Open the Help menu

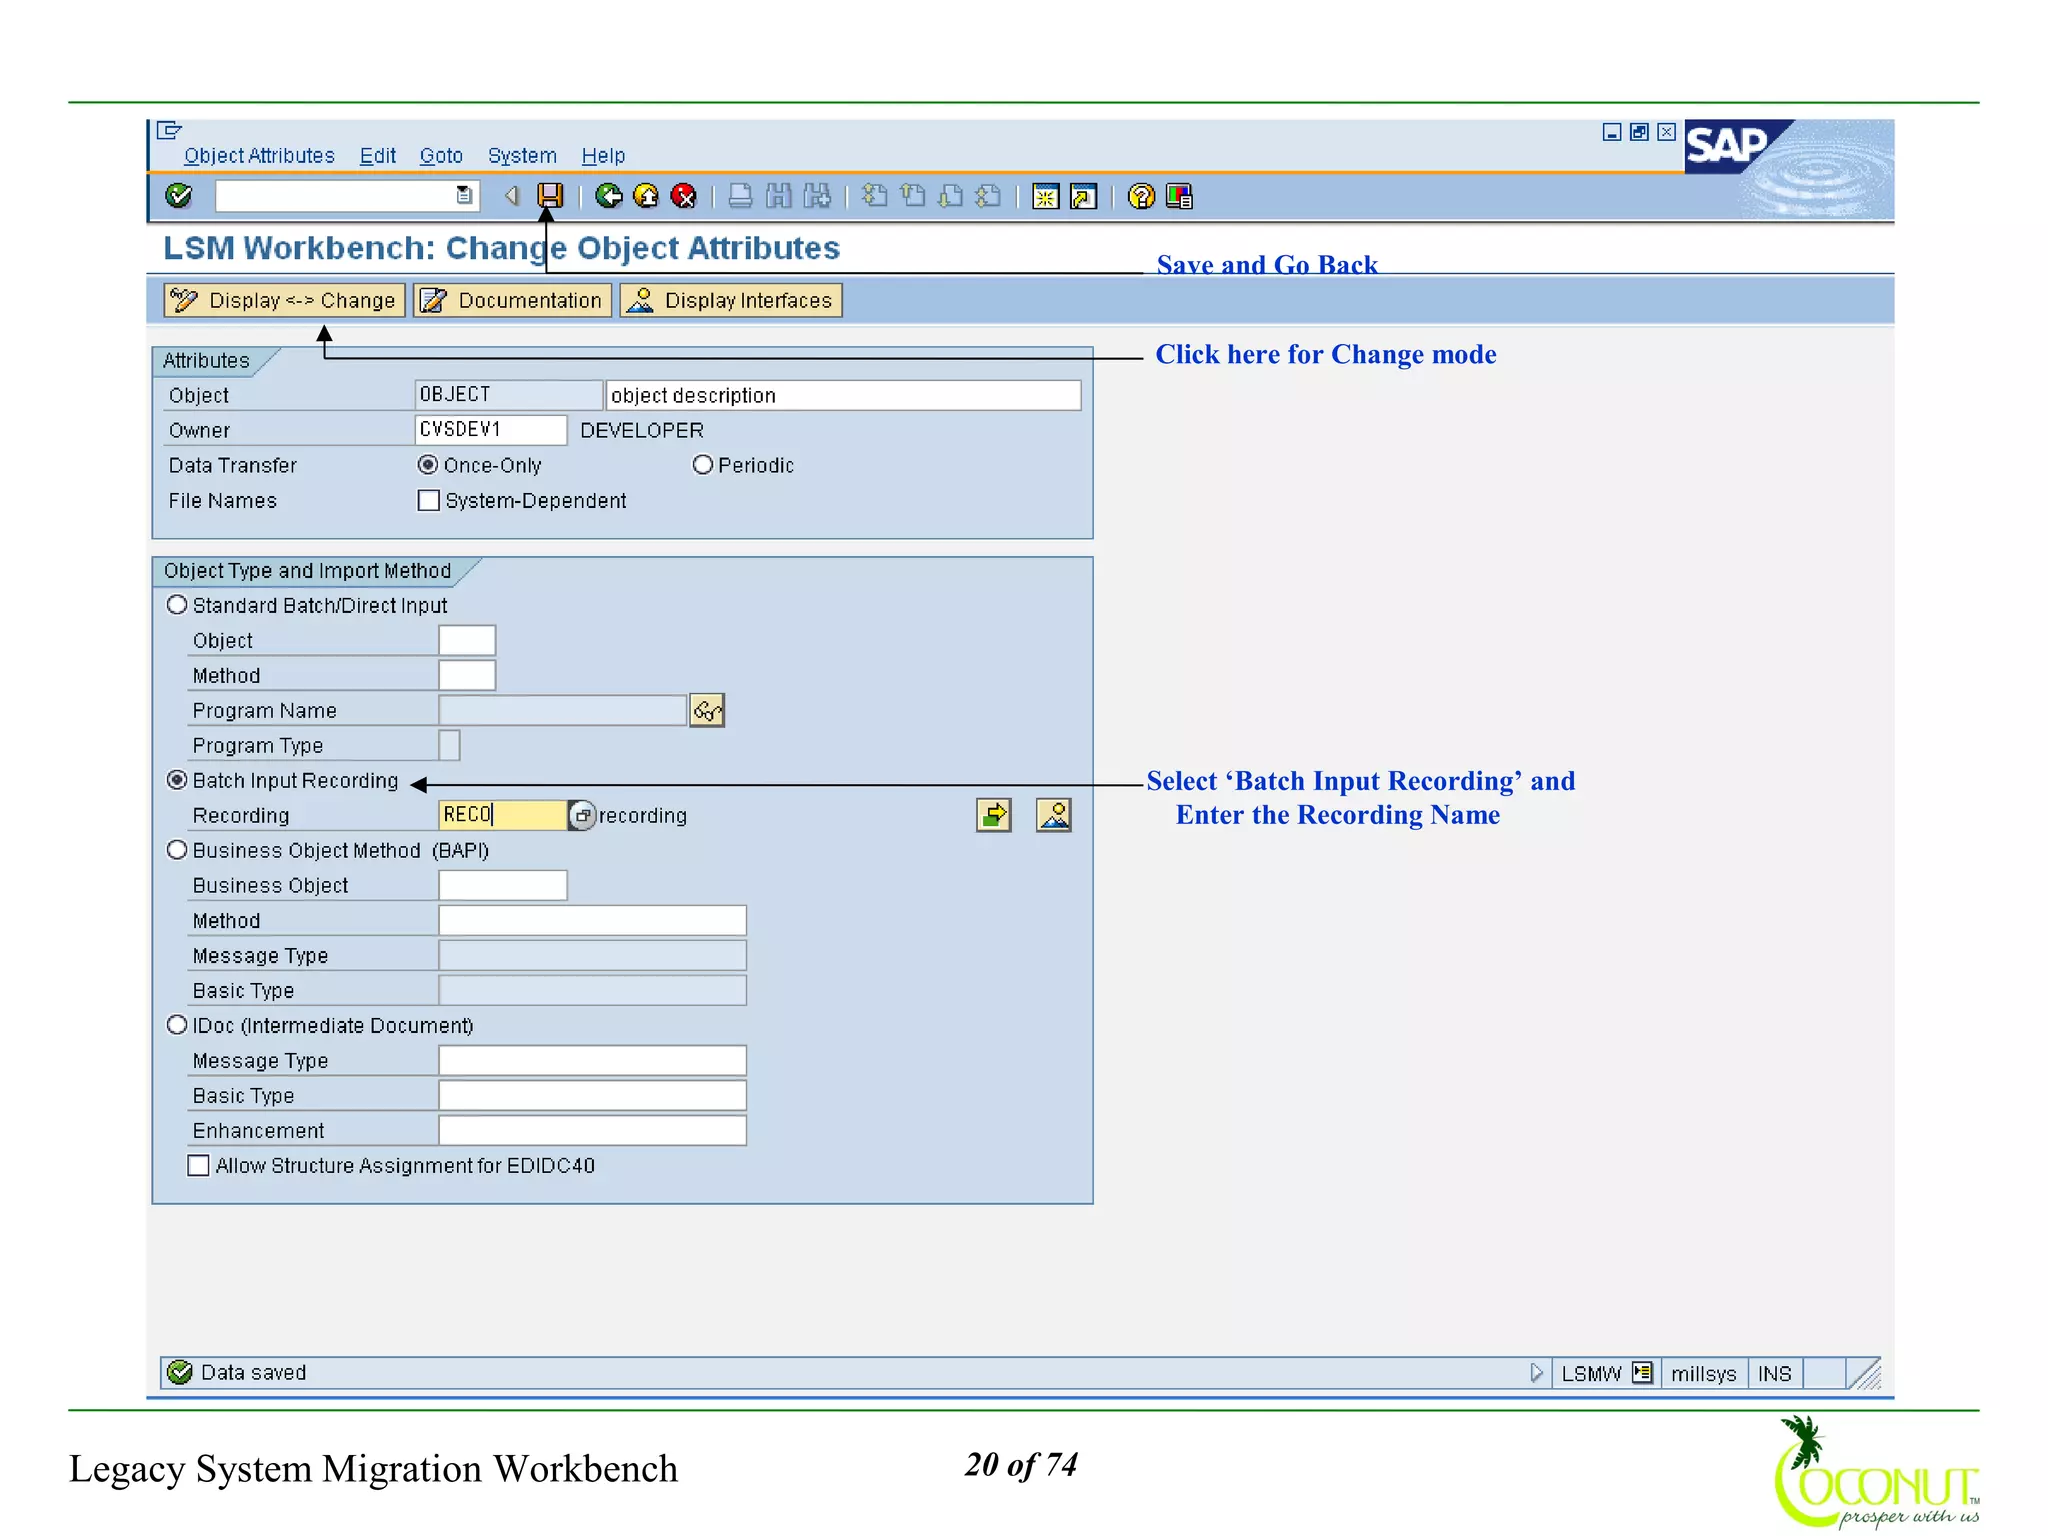(603, 156)
